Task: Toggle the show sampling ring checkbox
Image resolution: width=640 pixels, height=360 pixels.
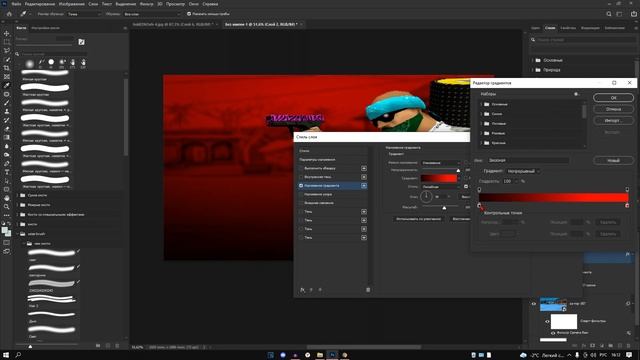Action: pyautogui.click(x=189, y=14)
